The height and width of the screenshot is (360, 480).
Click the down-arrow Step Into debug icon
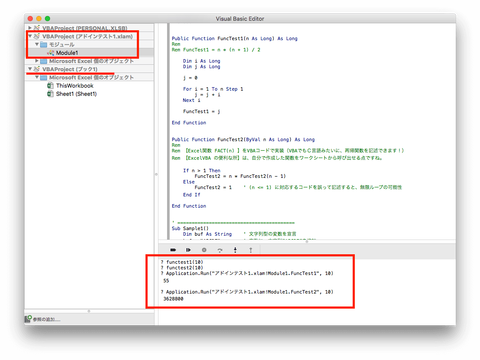235,250
